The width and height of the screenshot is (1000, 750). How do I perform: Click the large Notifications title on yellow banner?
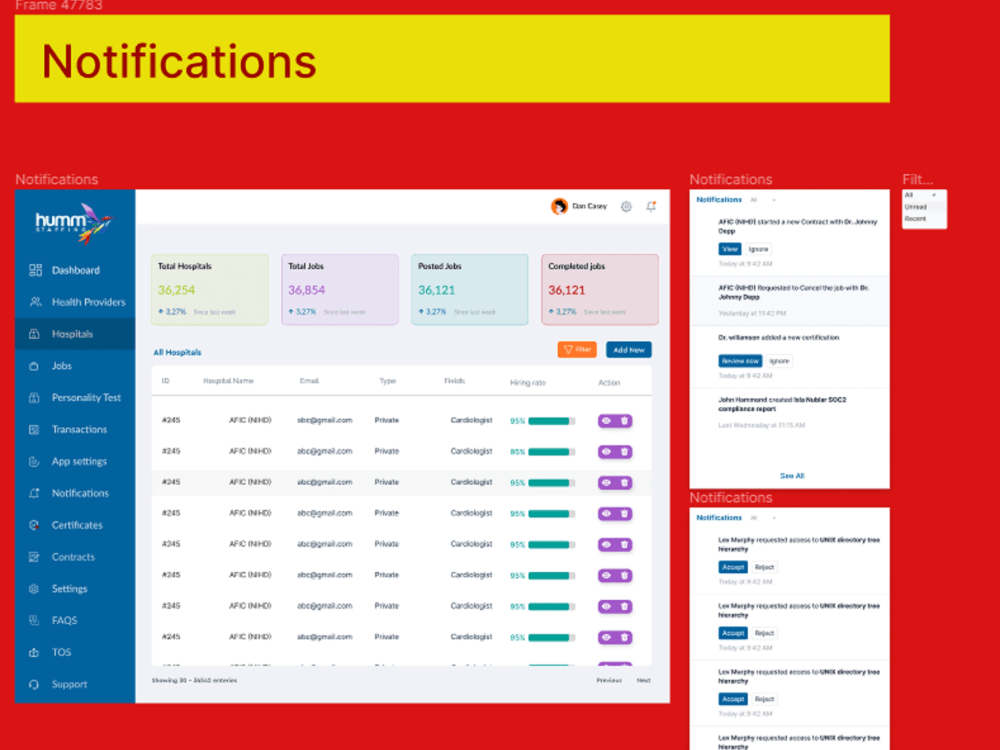tap(179, 61)
